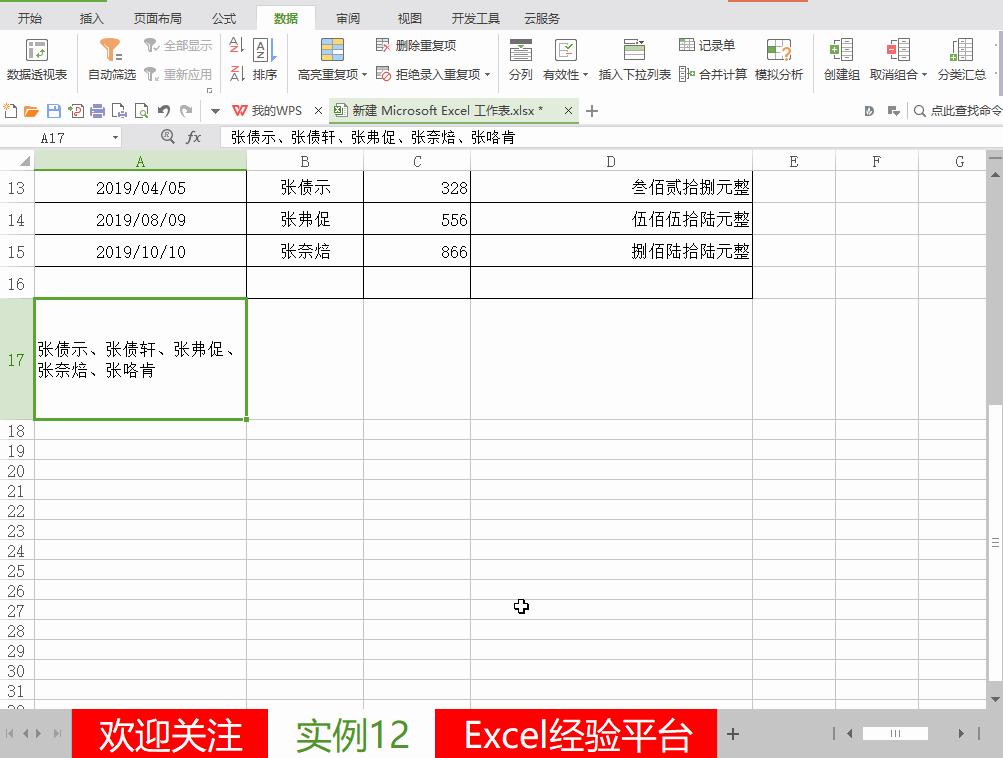Click 创建组 create group
Screen dimensions: 1003x758
(841, 58)
